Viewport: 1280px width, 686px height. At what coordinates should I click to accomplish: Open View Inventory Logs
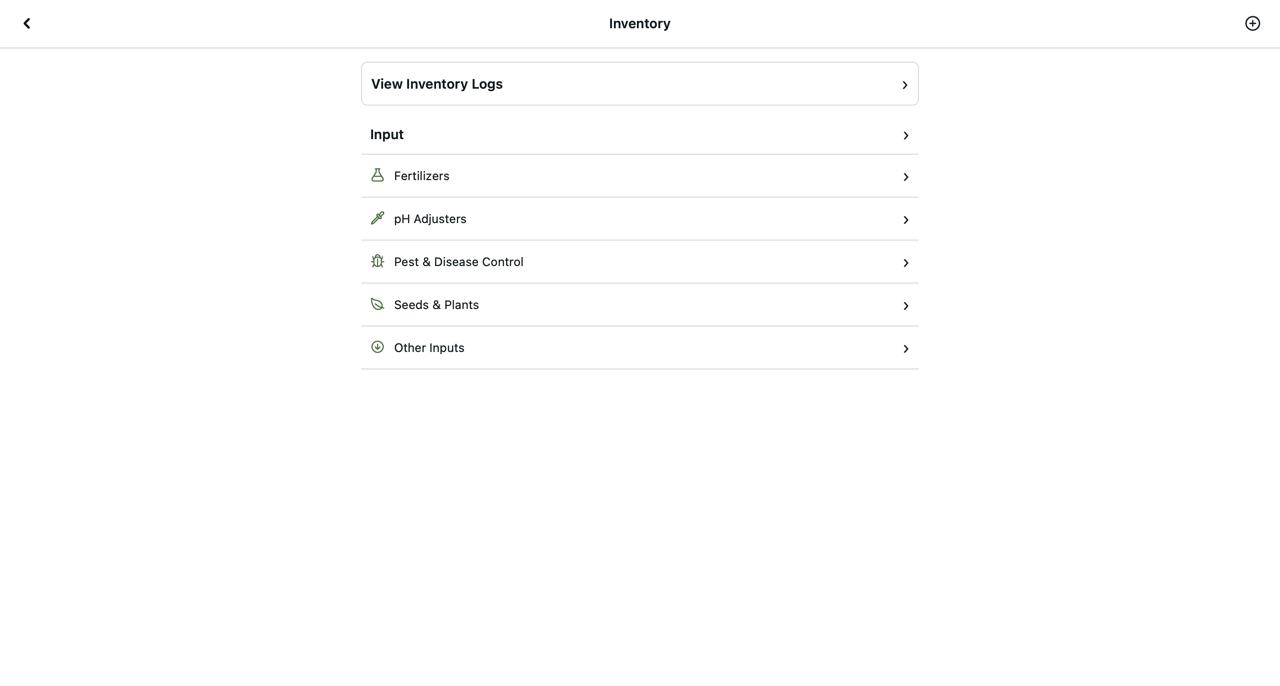pos(640,84)
